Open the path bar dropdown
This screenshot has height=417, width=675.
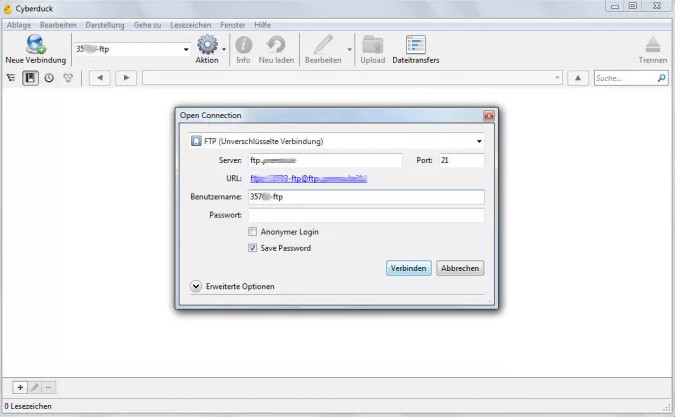pos(557,78)
